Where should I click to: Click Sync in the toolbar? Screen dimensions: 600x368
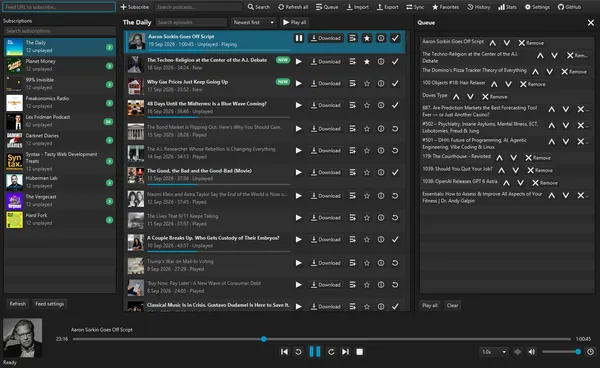pos(415,7)
